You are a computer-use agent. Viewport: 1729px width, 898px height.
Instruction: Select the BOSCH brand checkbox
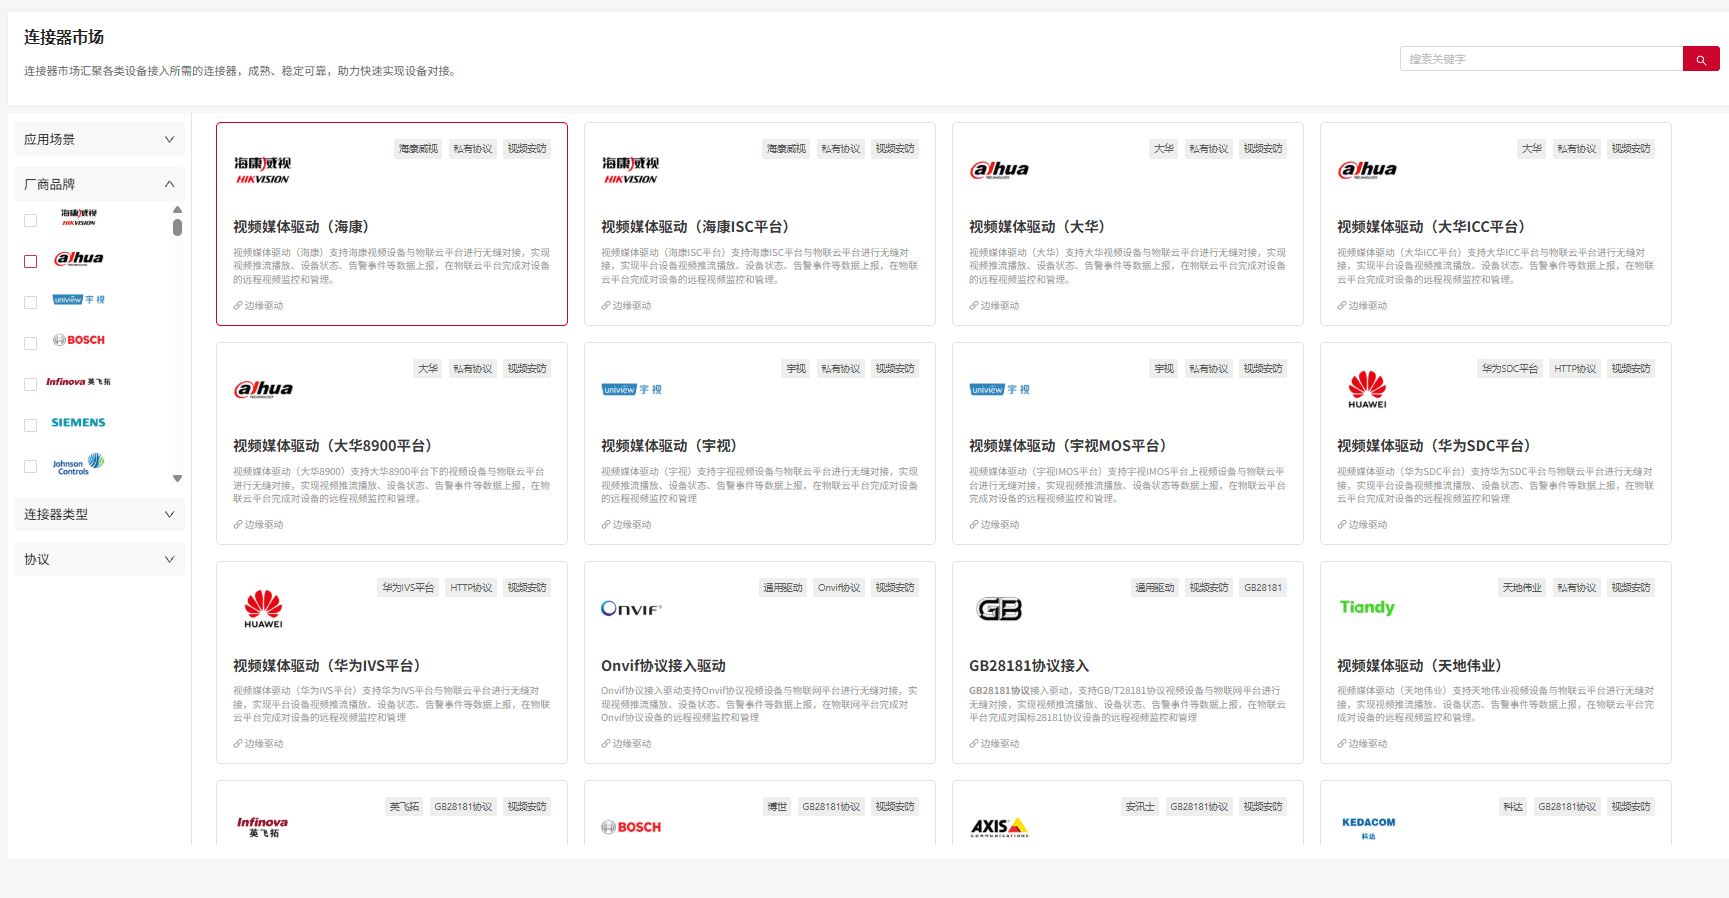click(x=30, y=343)
